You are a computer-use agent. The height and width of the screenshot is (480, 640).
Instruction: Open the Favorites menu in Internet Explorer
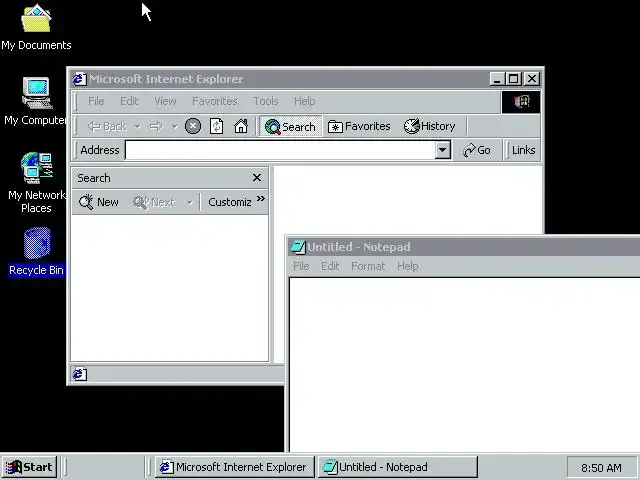215,101
